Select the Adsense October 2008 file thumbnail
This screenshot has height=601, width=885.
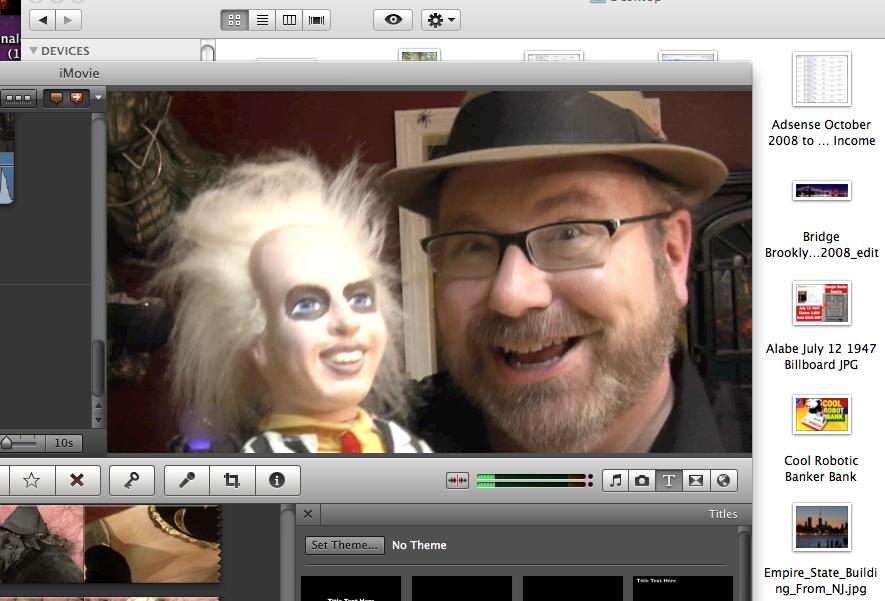[x=821, y=79]
